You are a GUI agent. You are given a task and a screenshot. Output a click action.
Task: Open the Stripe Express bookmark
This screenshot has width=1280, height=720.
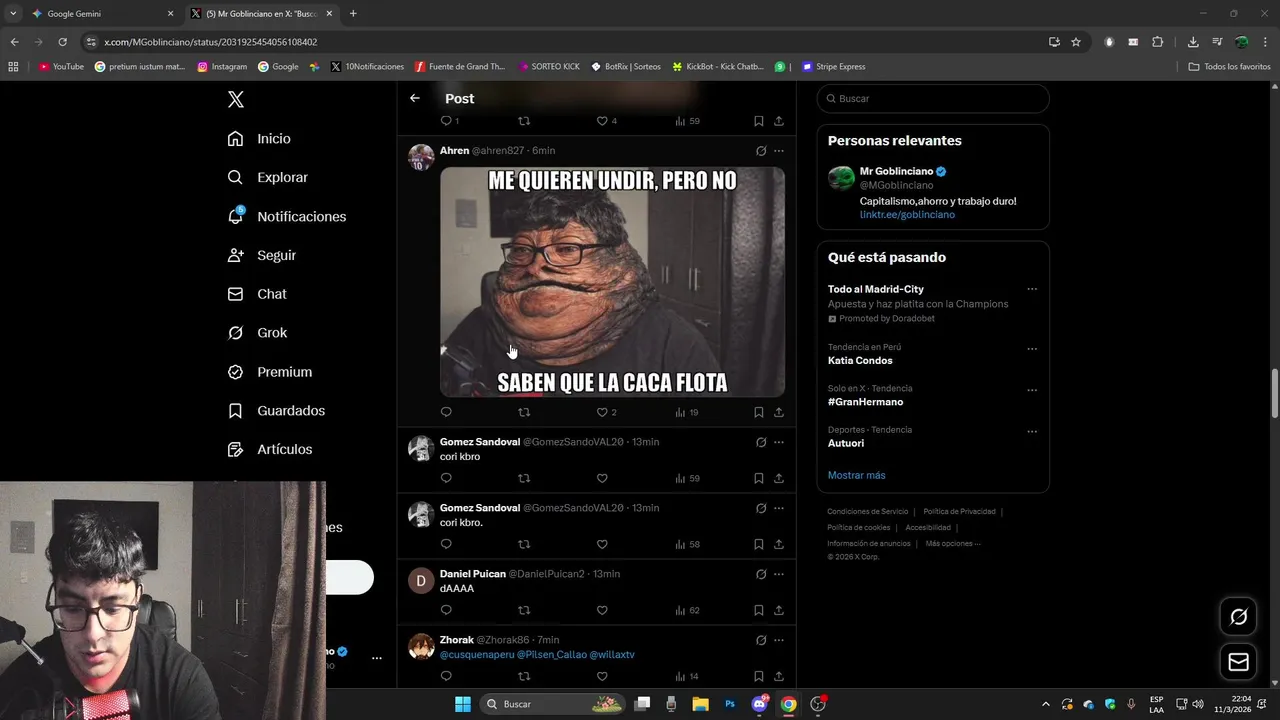coord(835,67)
